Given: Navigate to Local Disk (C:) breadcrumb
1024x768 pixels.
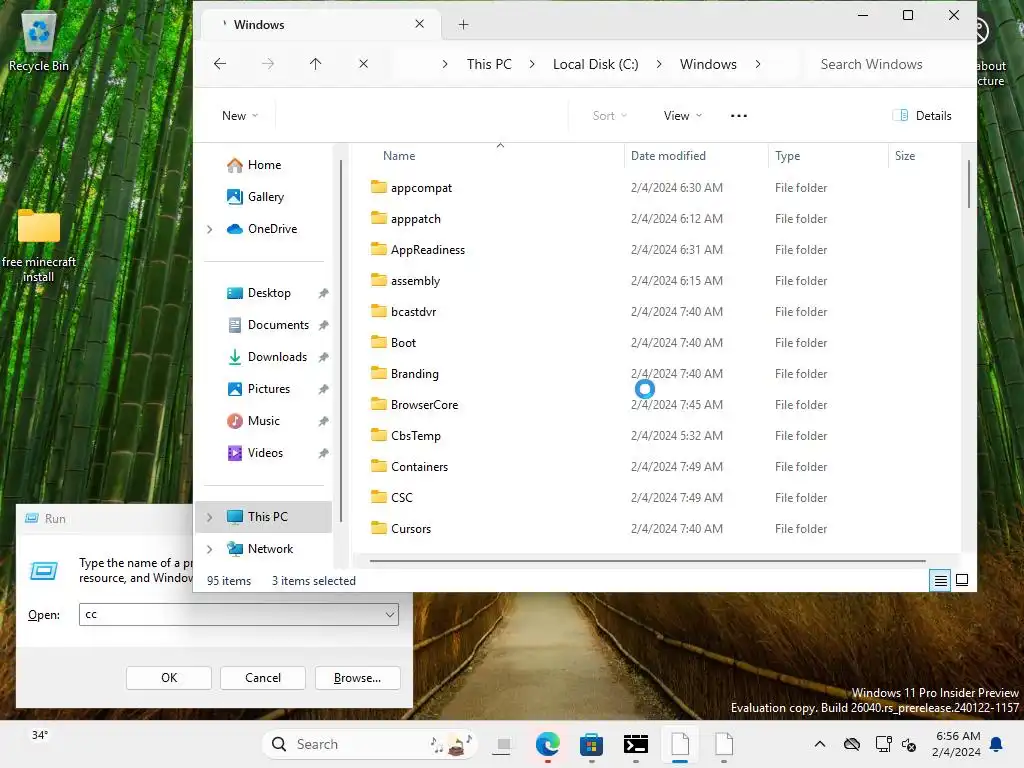Looking at the screenshot, I should (x=596, y=64).
